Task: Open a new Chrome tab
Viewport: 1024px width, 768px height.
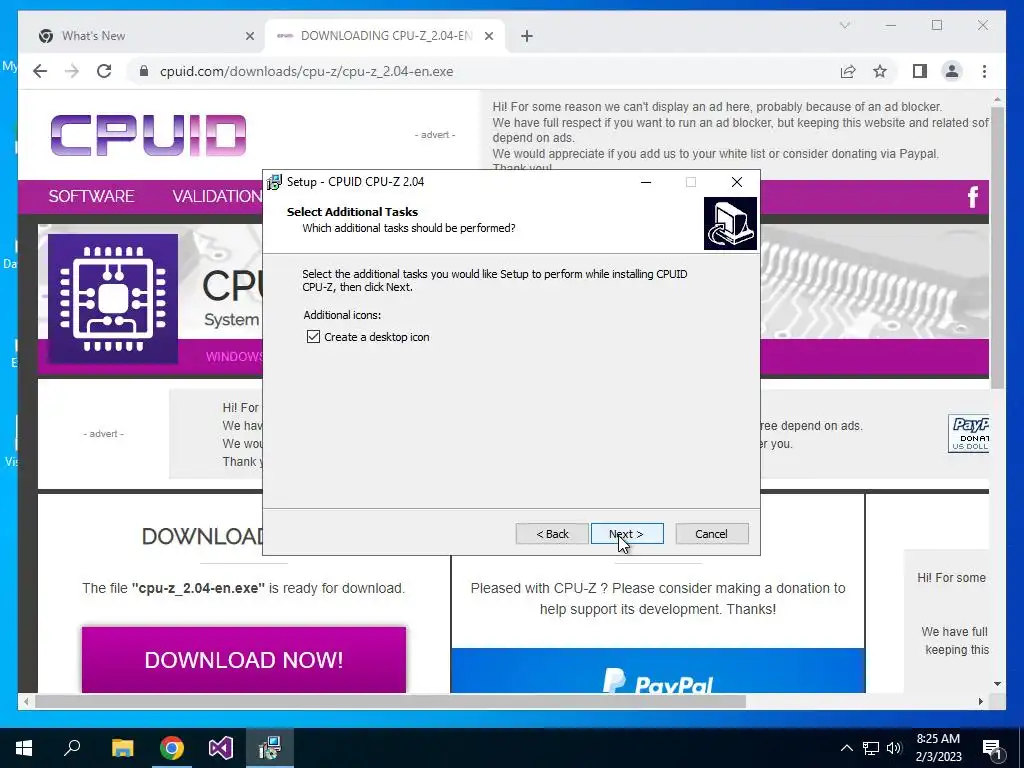Action: [527, 36]
